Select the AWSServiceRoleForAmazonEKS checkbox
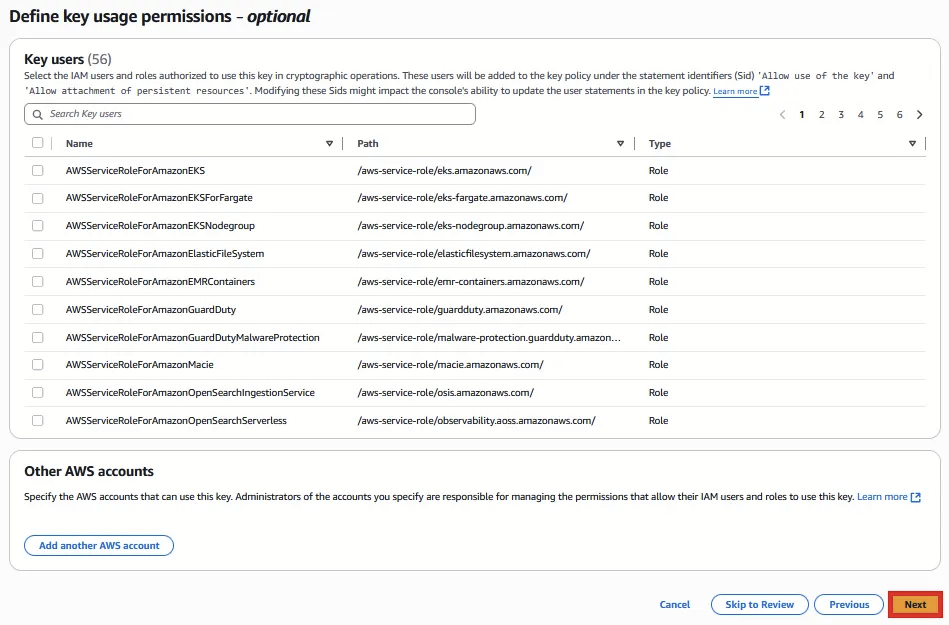 point(38,171)
